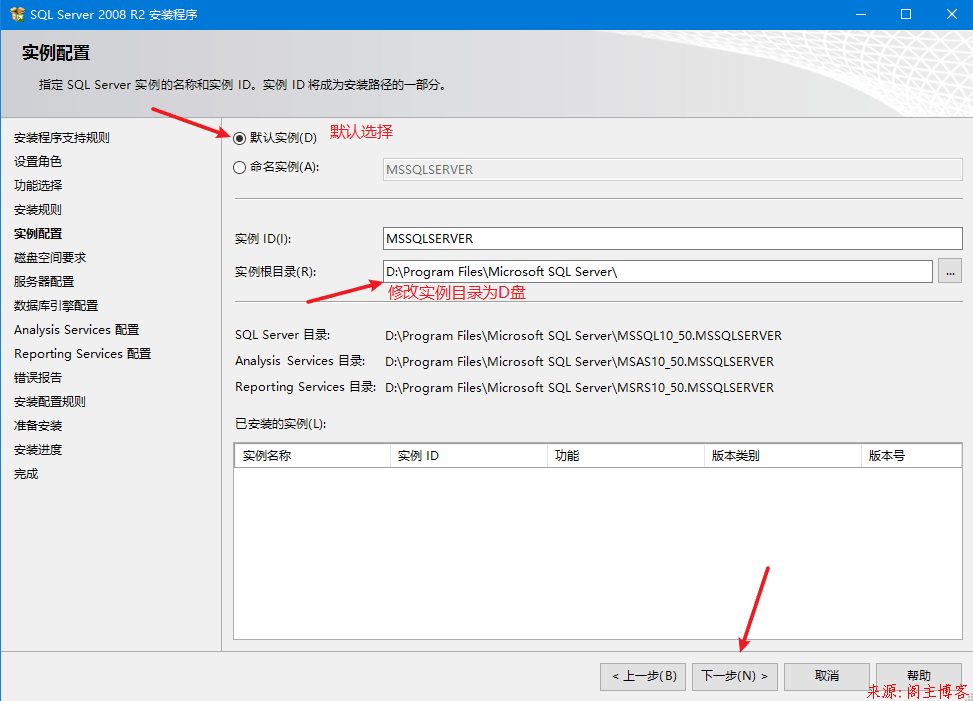973x701 pixels.
Task: Click the SQL Server 目录 path ending MSSQL10_50.MSSQLSERVER
Action: coord(583,336)
